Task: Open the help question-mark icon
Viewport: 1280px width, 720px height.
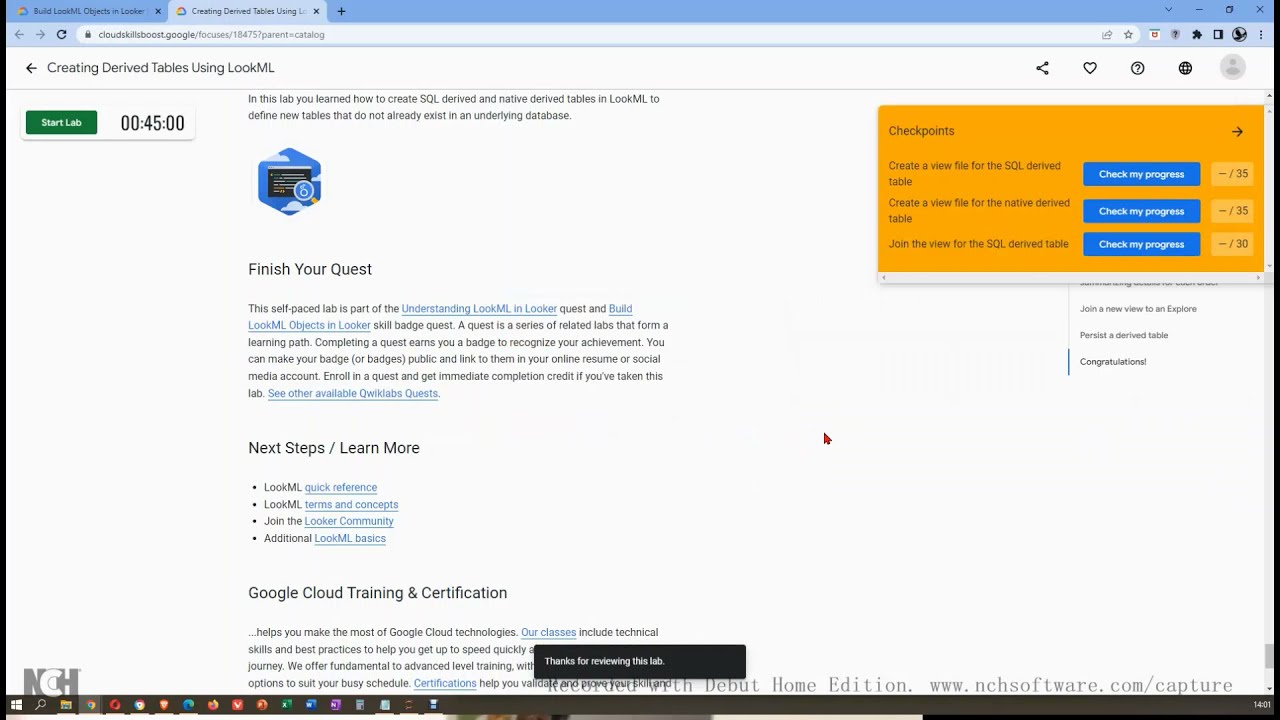Action: point(1137,68)
